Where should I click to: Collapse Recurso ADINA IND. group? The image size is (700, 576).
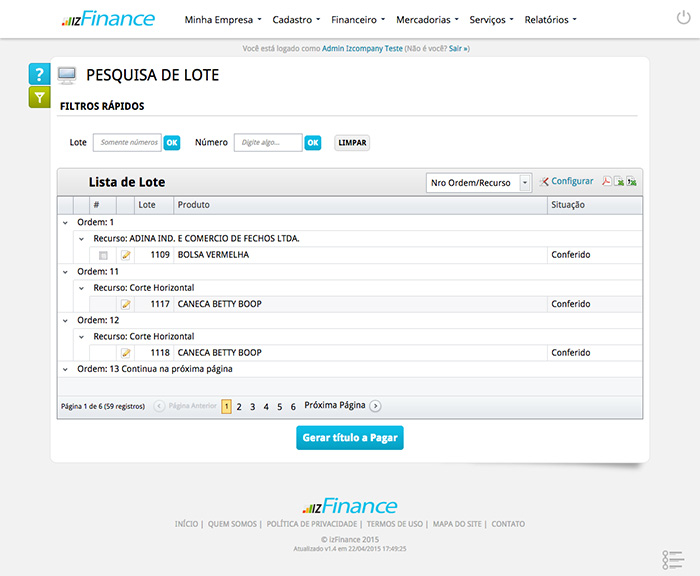[x=82, y=238]
